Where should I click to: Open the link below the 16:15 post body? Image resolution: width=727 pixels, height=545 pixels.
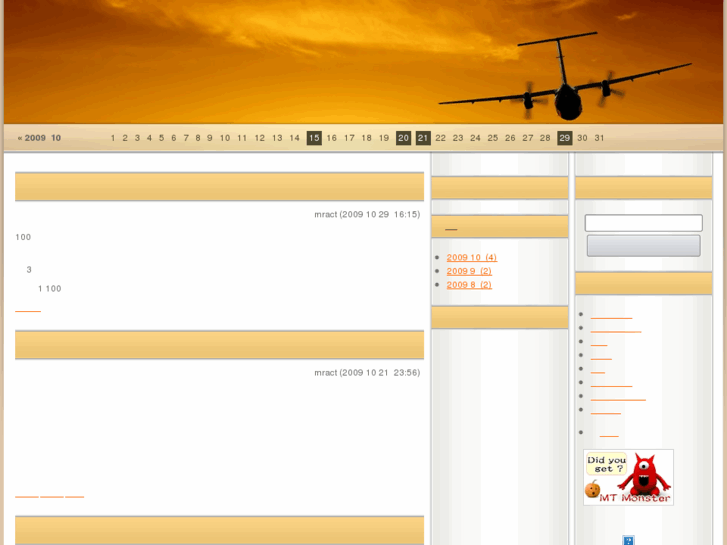pos(28,309)
